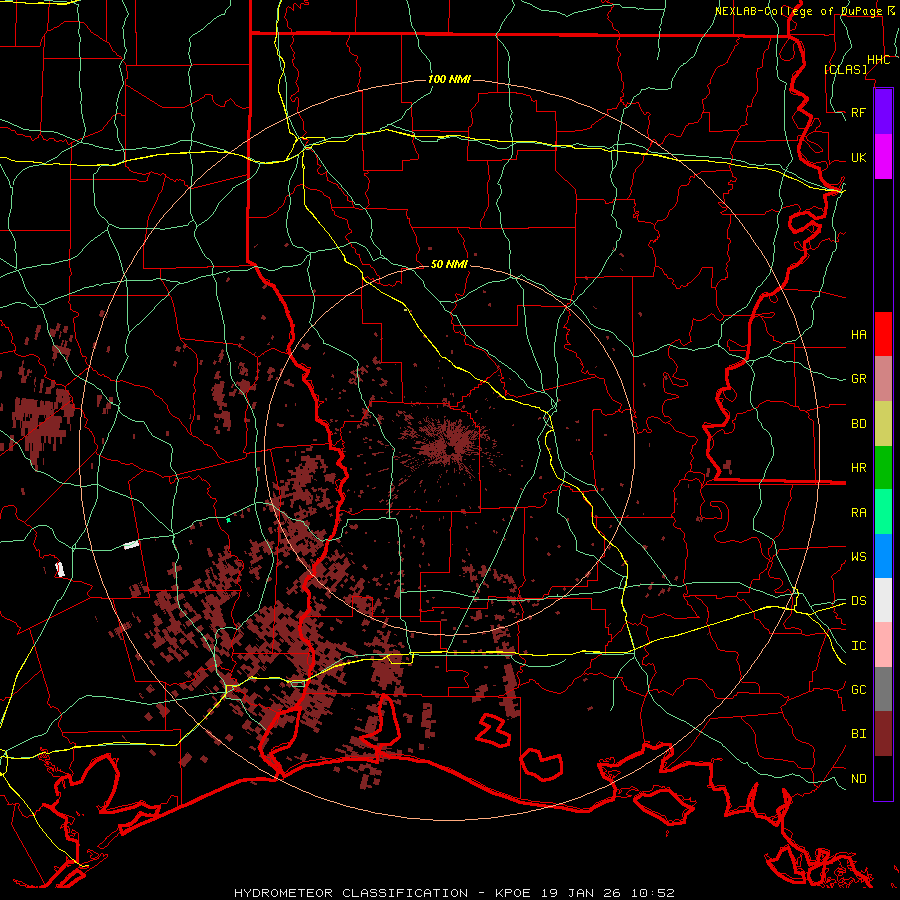
Task: Click the ND black legend swatch
Action: click(883, 778)
